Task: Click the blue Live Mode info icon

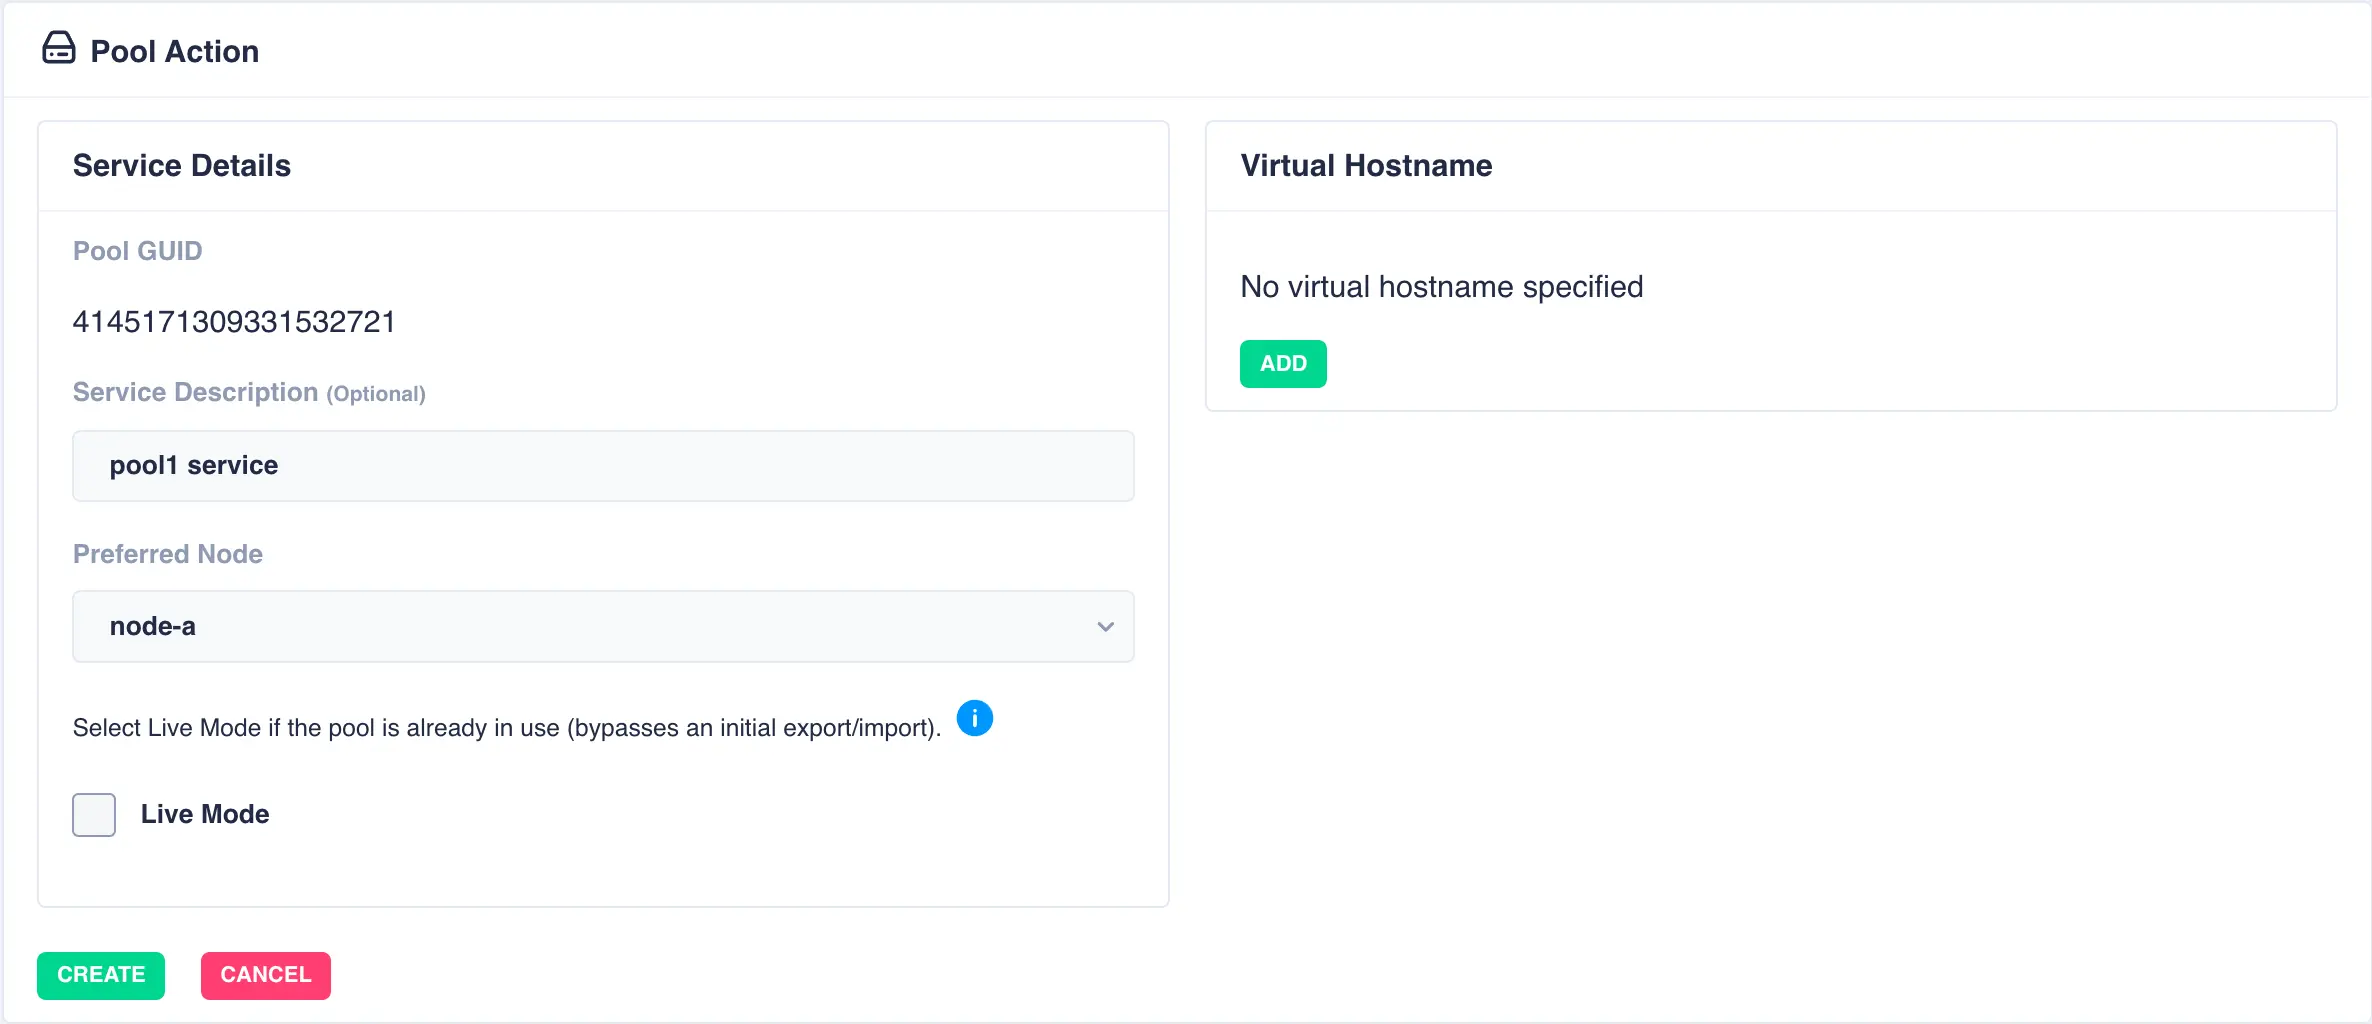Action: click(974, 718)
